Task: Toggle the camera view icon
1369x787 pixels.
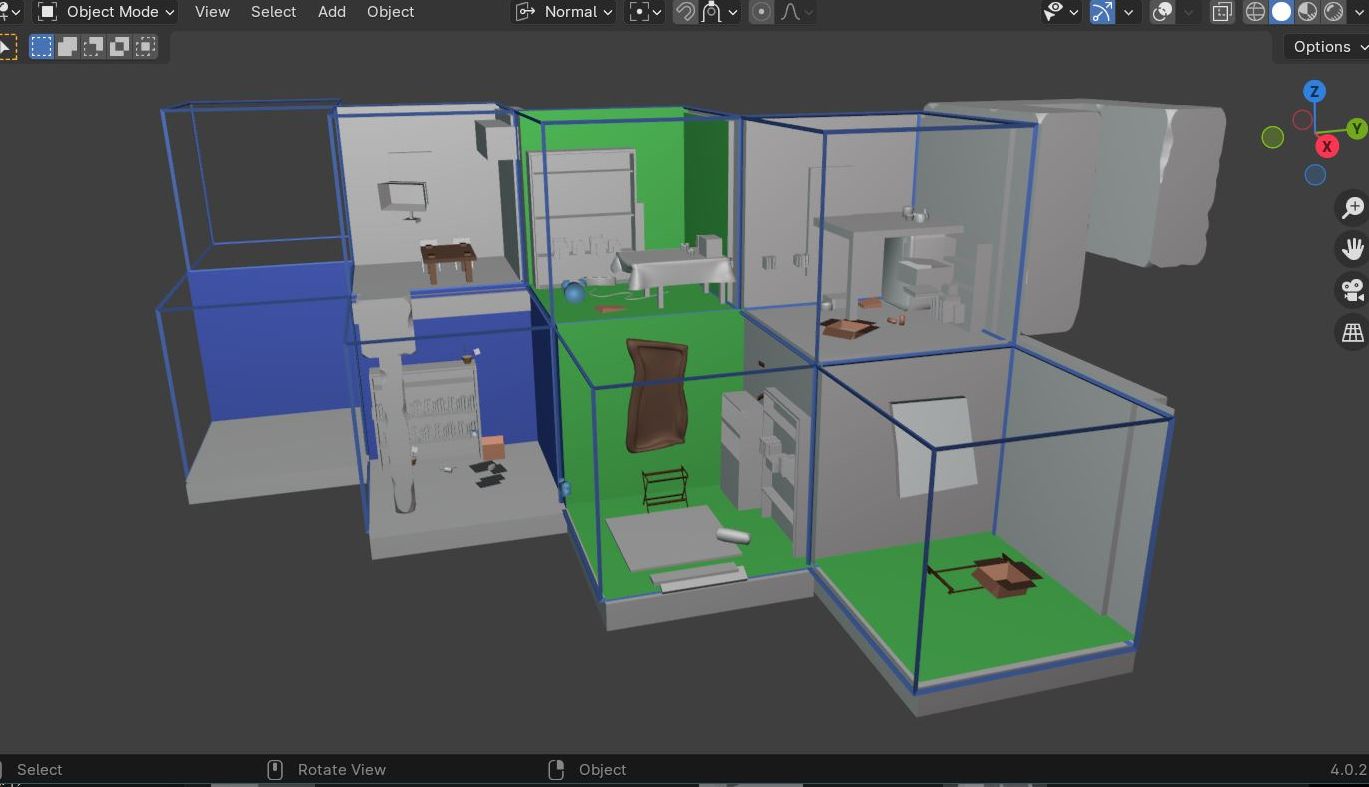Action: pos(1352,290)
